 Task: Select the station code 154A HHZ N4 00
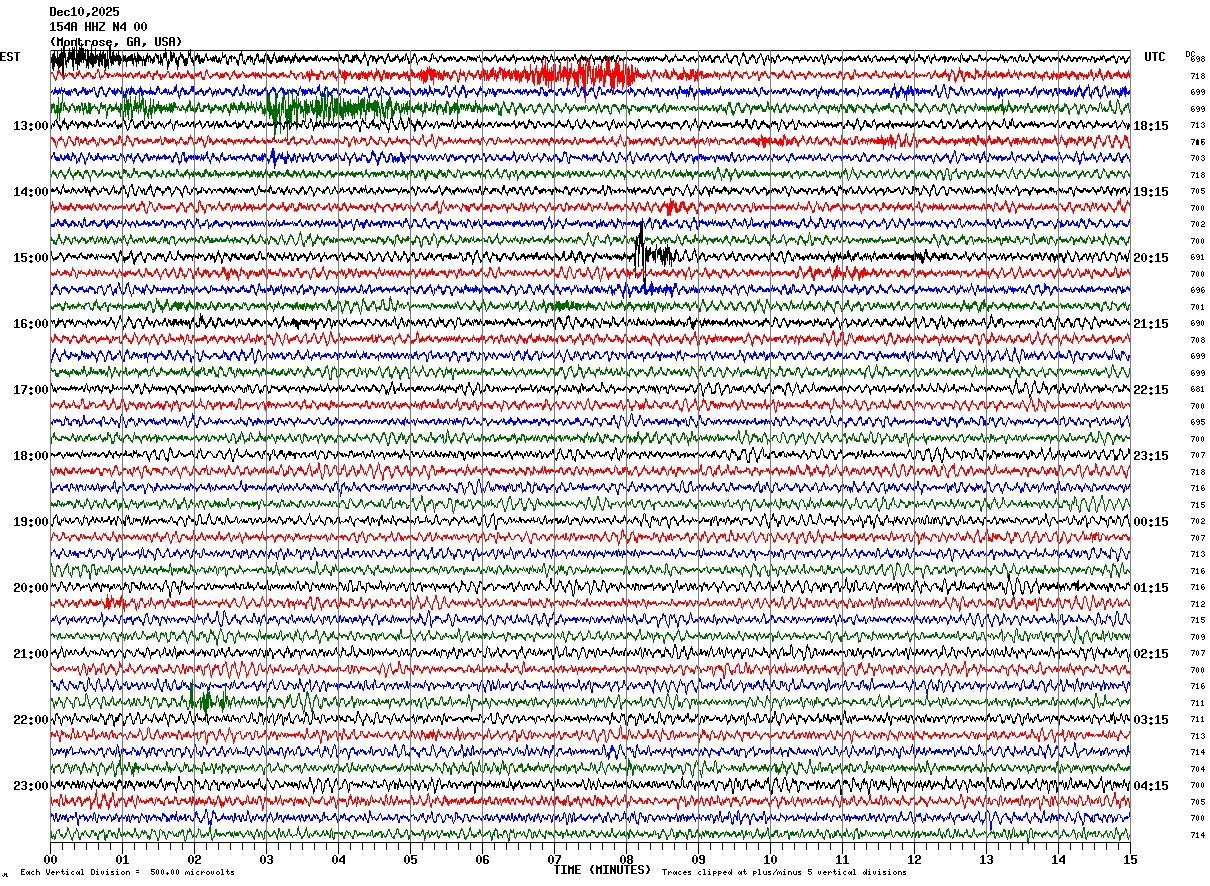(98, 27)
